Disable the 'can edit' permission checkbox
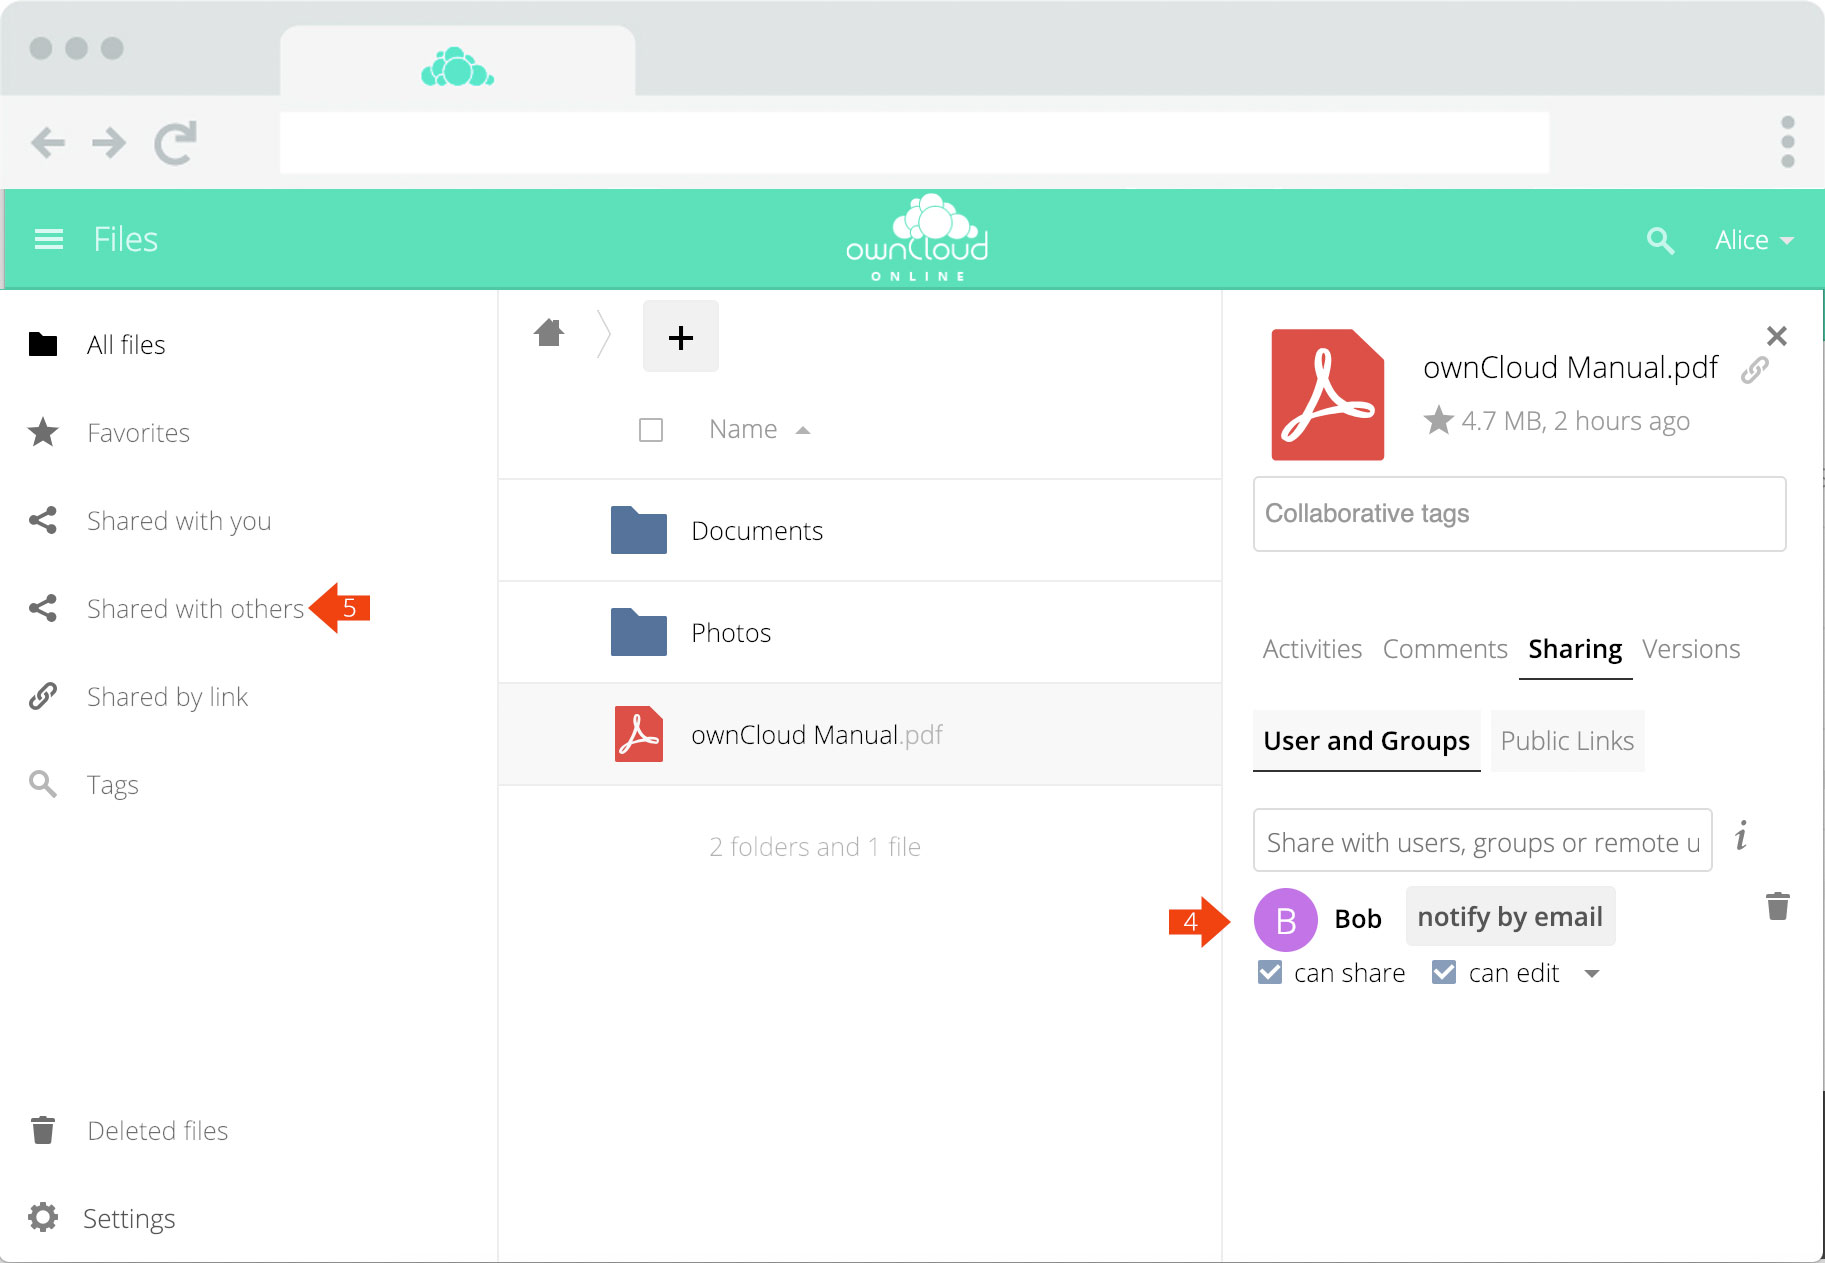Image resolution: width=1825 pixels, height=1263 pixels. pos(1444,972)
